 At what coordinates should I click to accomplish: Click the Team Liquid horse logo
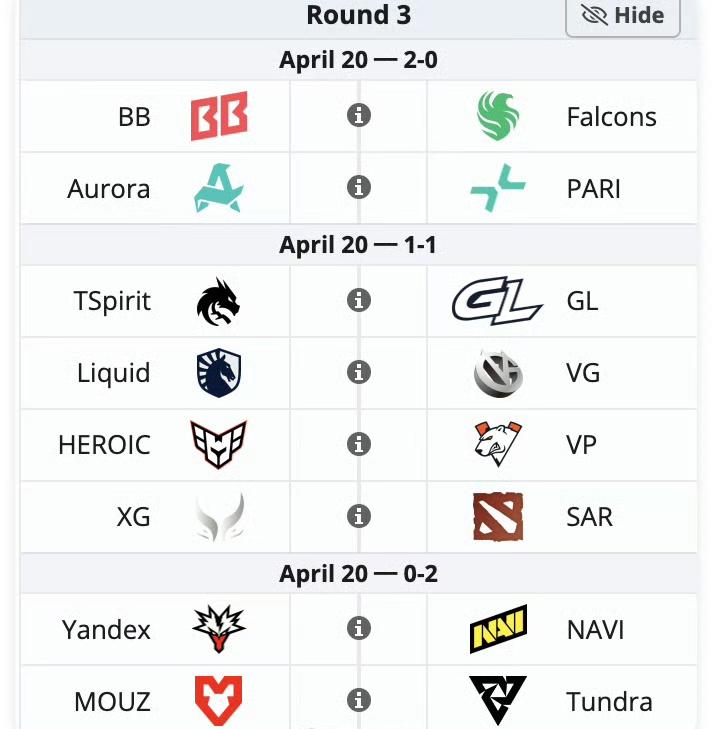pos(219,373)
